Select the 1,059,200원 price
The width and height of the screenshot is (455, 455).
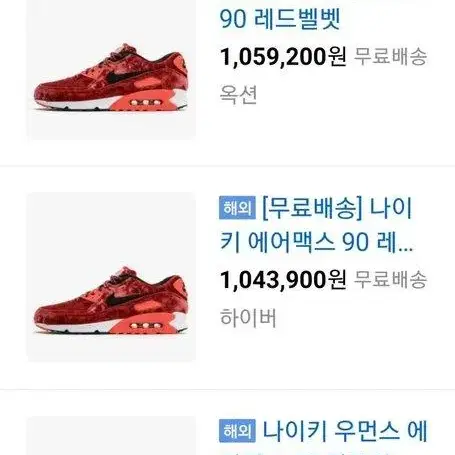coord(283,56)
